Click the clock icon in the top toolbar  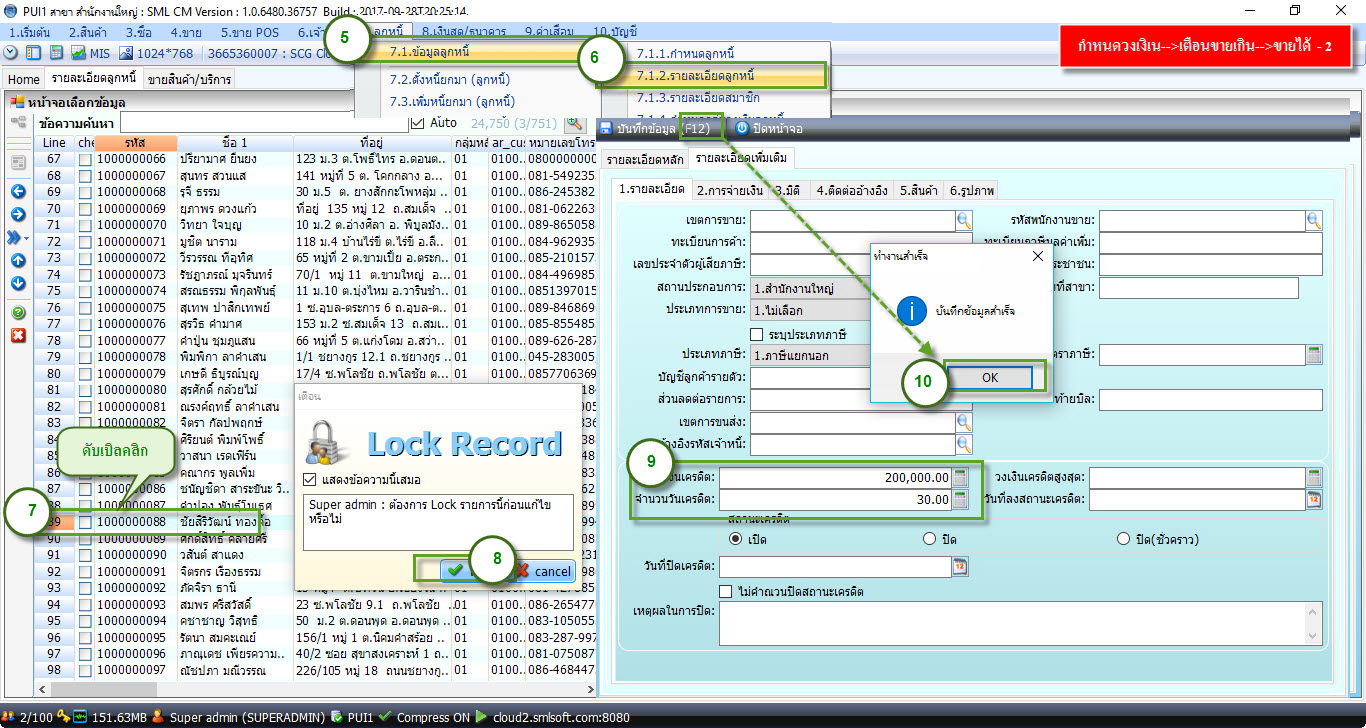[x=11, y=52]
